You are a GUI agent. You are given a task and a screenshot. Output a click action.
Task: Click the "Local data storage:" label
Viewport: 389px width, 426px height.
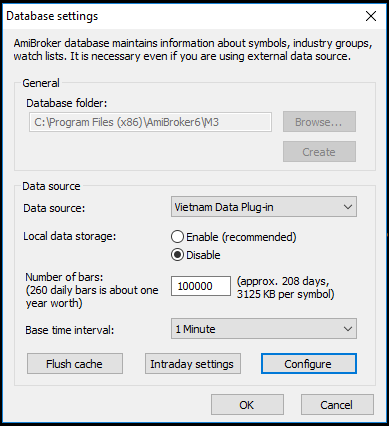[70, 236]
